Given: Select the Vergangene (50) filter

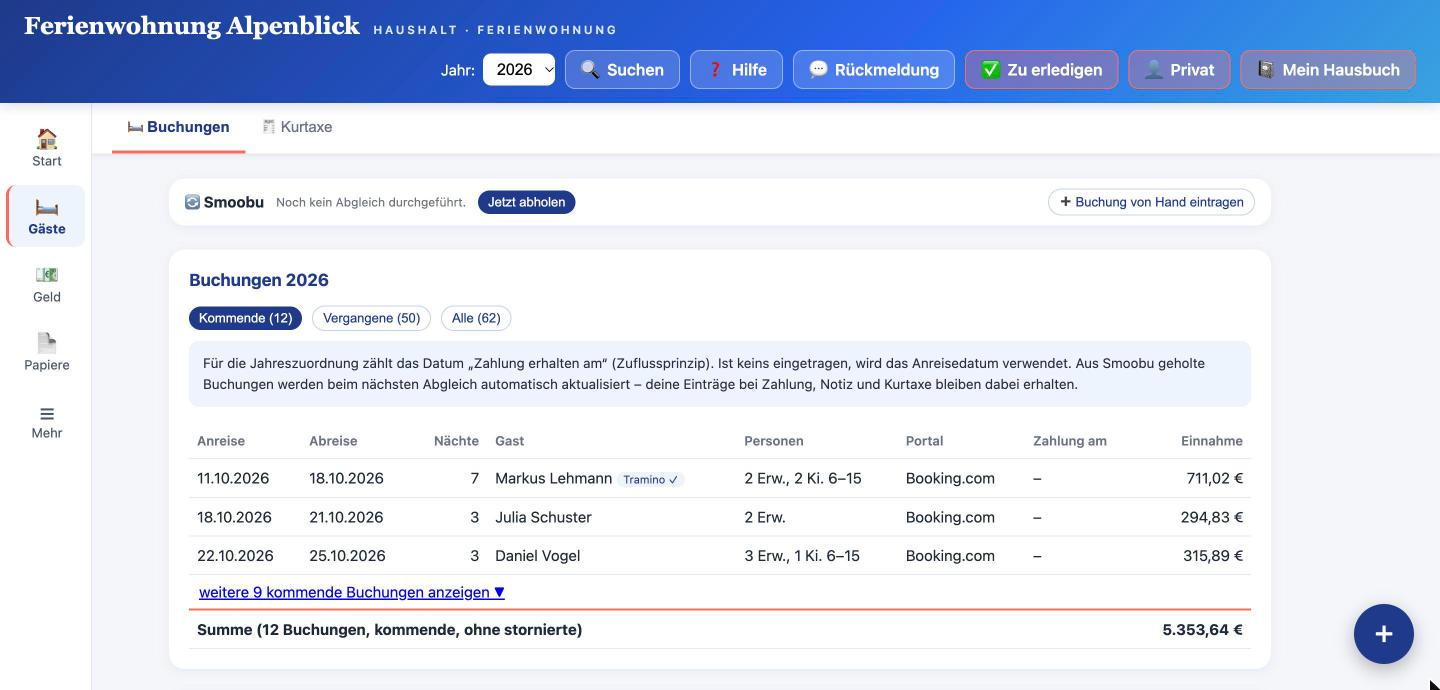Looking at the screenshot, I should (x=371, y=318).
